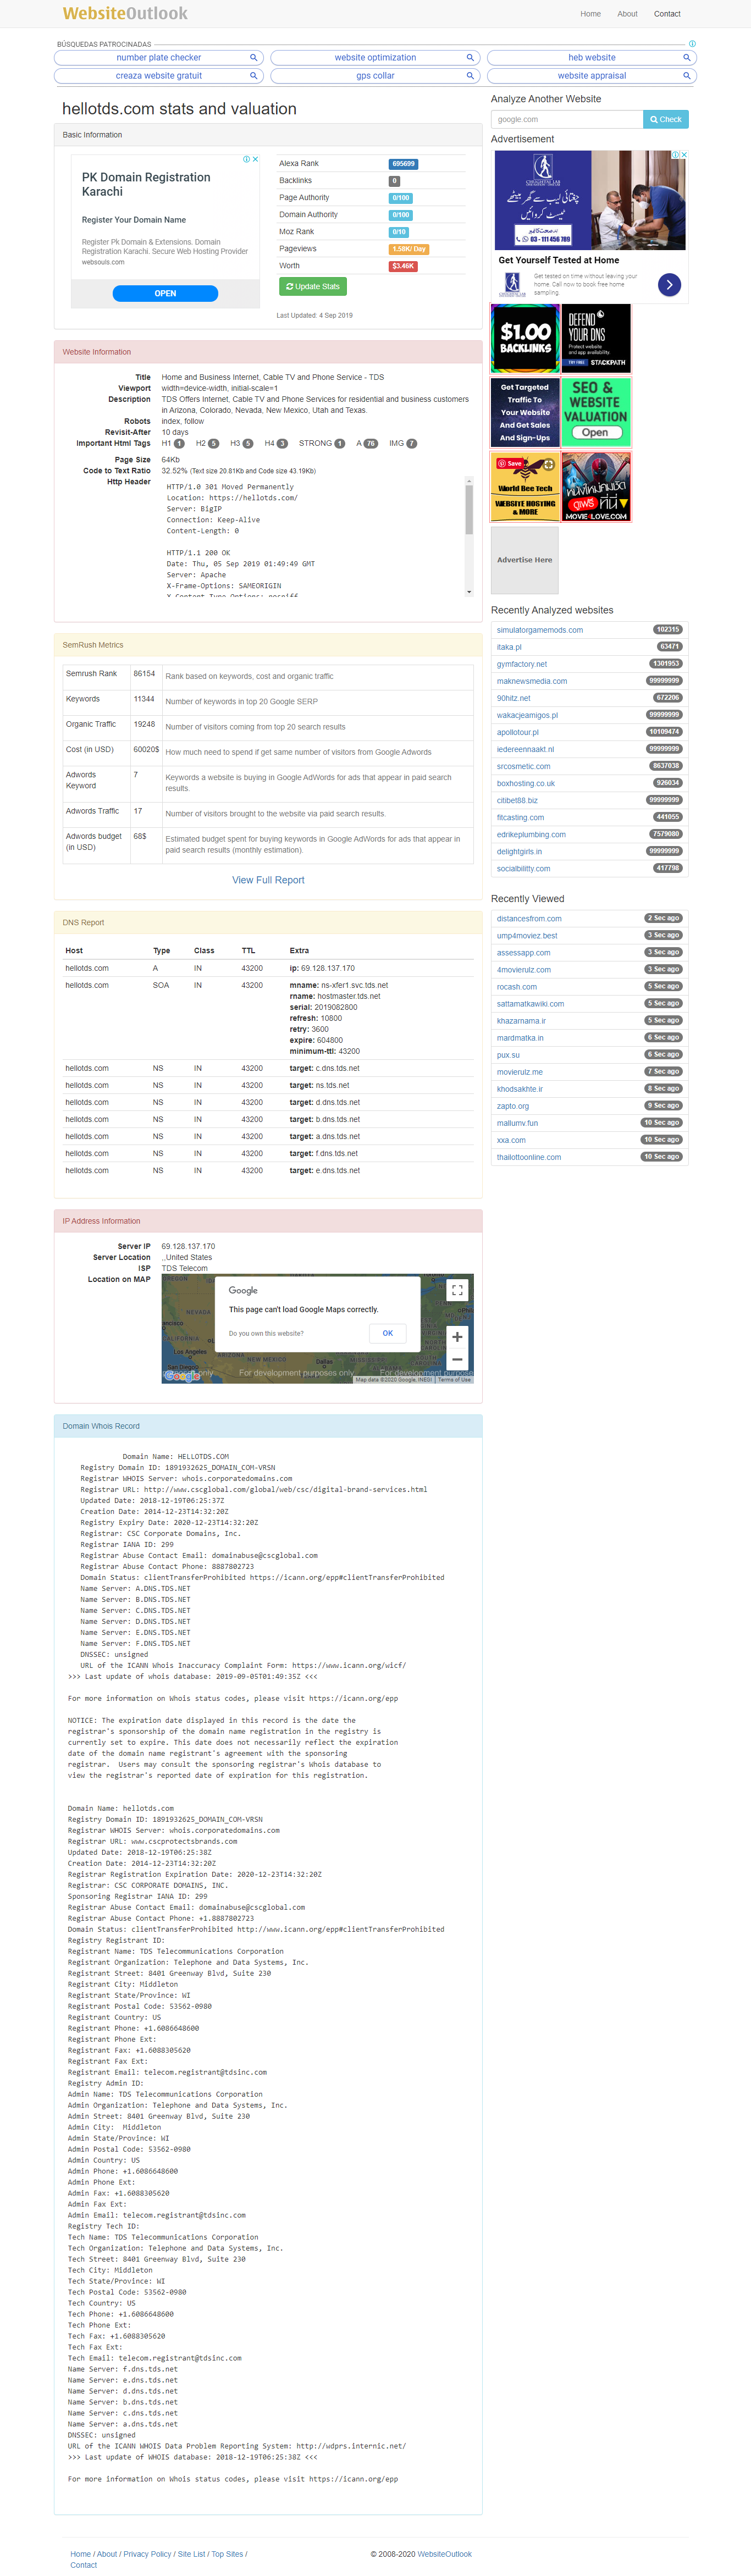The height and width of the screenshot is (2576, 751).
Task: Open the Home navigation link
Action: 590,14
